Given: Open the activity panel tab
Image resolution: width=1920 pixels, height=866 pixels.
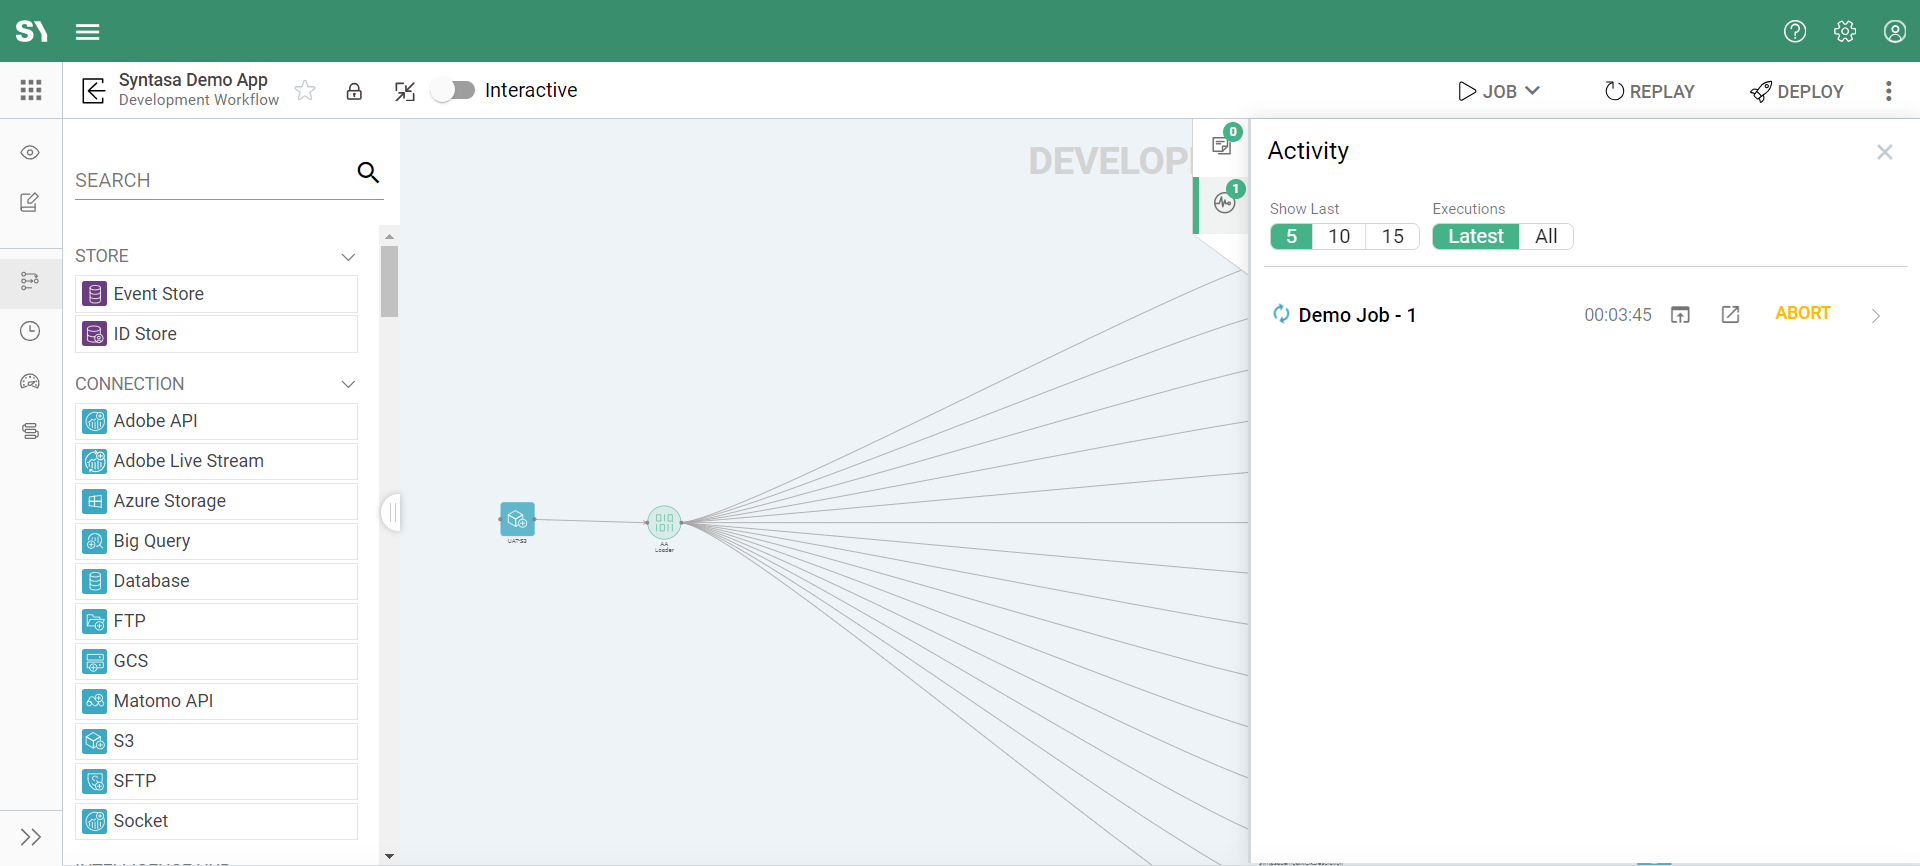Looking at the screenshot, I should click(1224, 203).
